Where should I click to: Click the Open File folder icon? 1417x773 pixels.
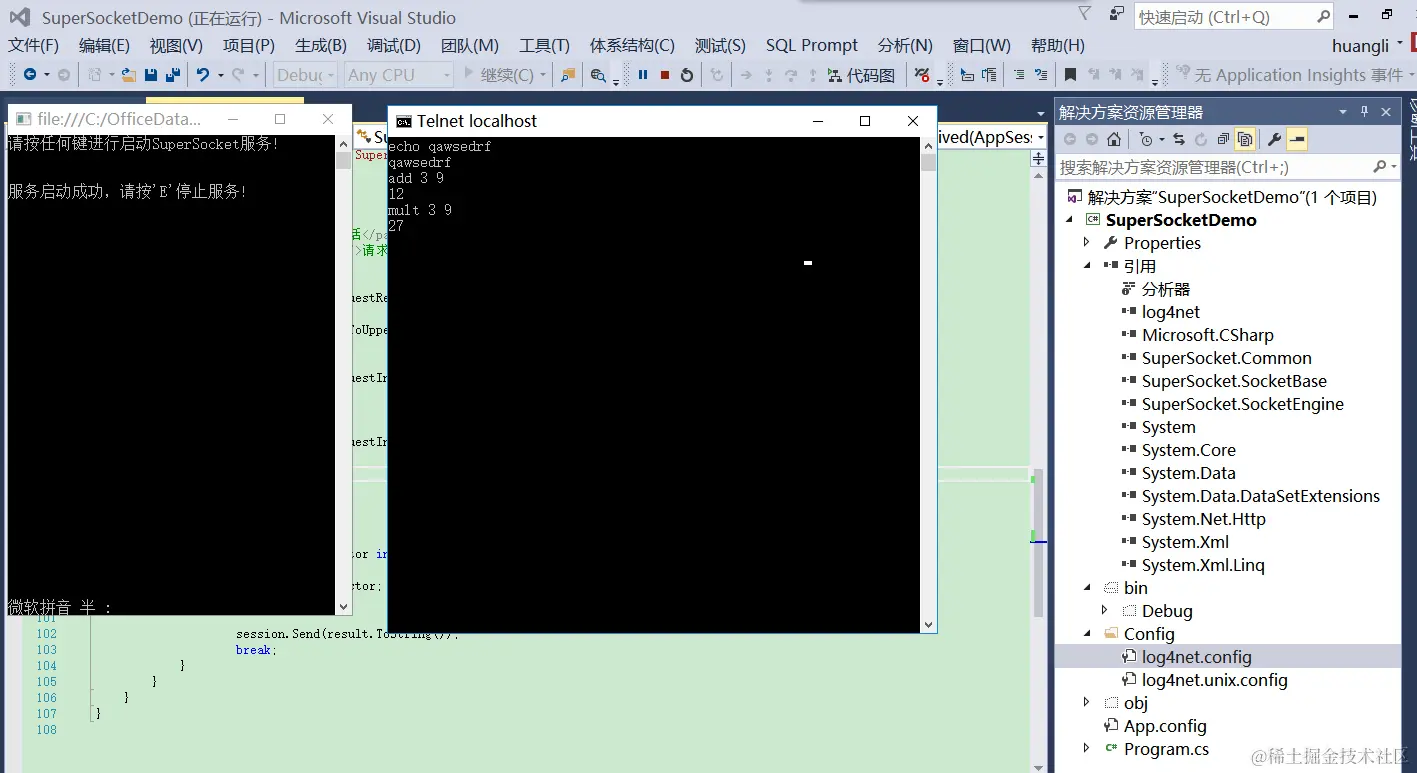point(128,75)
